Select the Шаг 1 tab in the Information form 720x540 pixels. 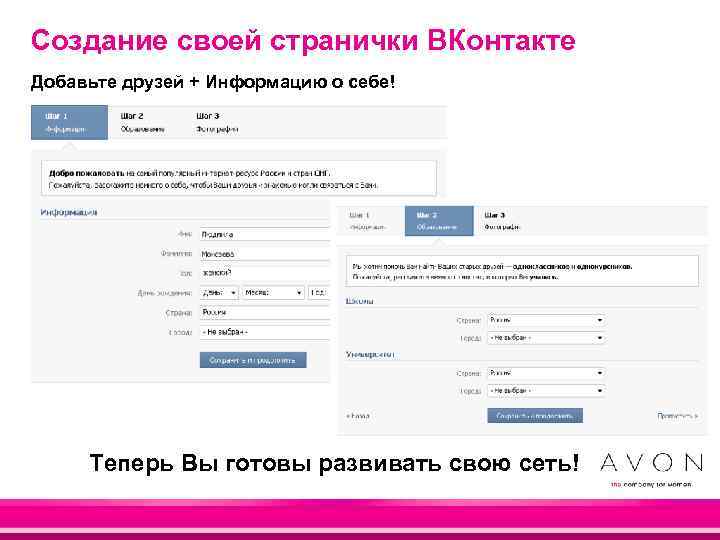coord(69,123)
